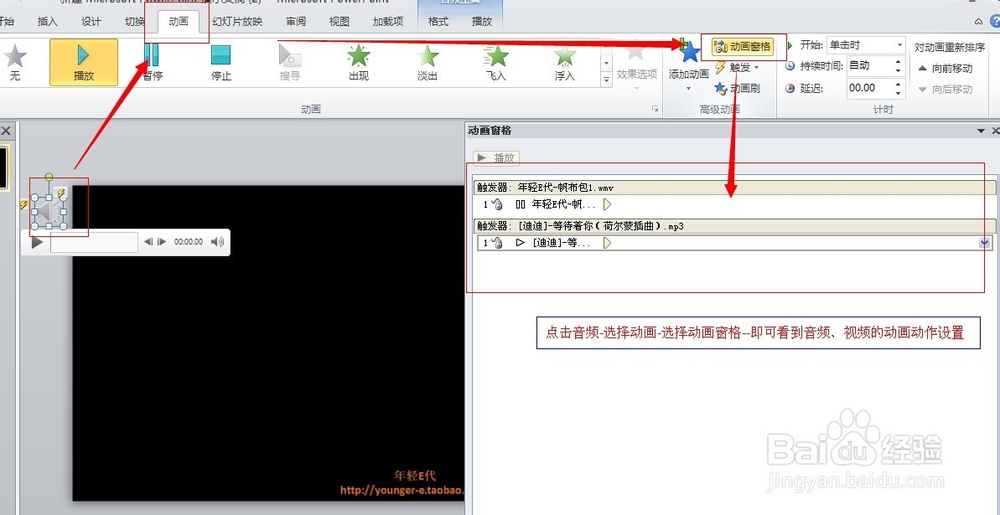Select the 年轻E代-帆... pause animation entry
The image size is (1000, 515).
pyautogui.click(x=735, y=205)
